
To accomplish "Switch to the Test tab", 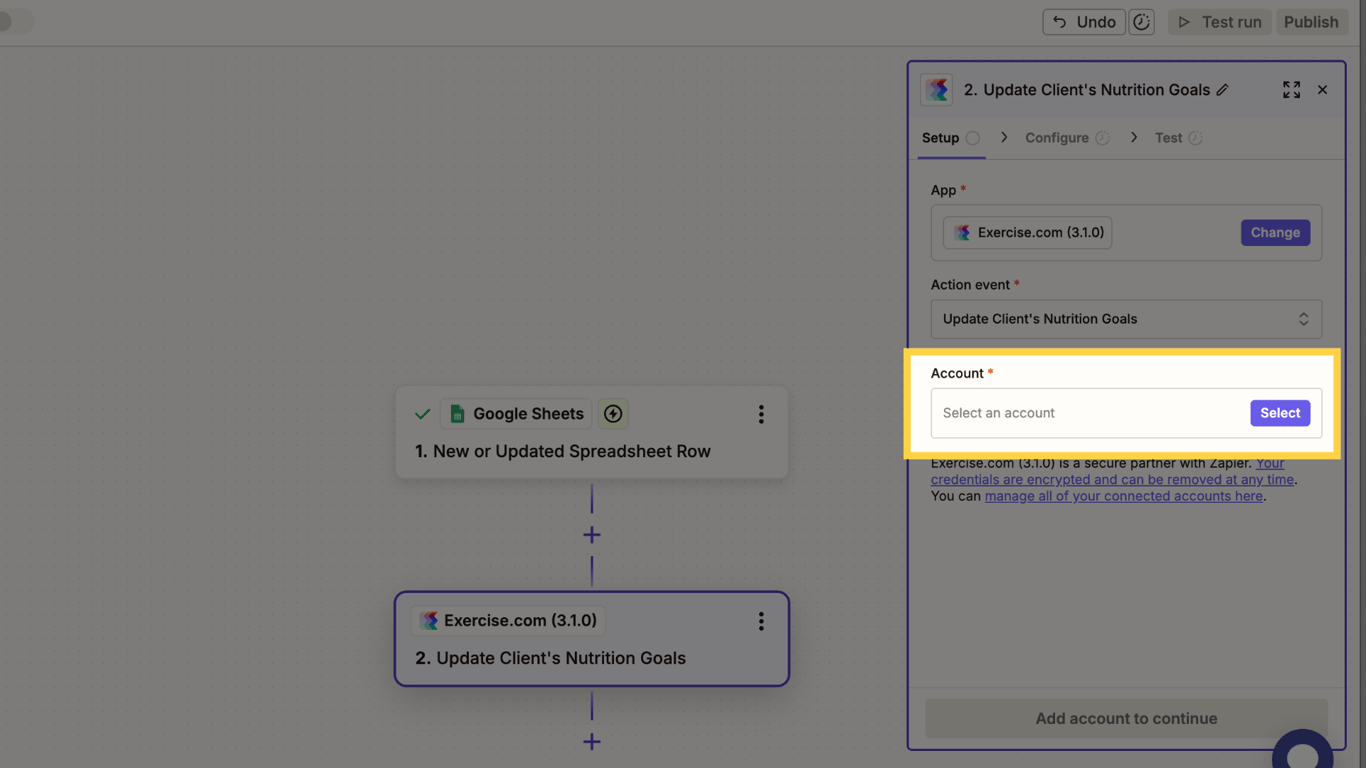I will click(x=1168, y=137).
